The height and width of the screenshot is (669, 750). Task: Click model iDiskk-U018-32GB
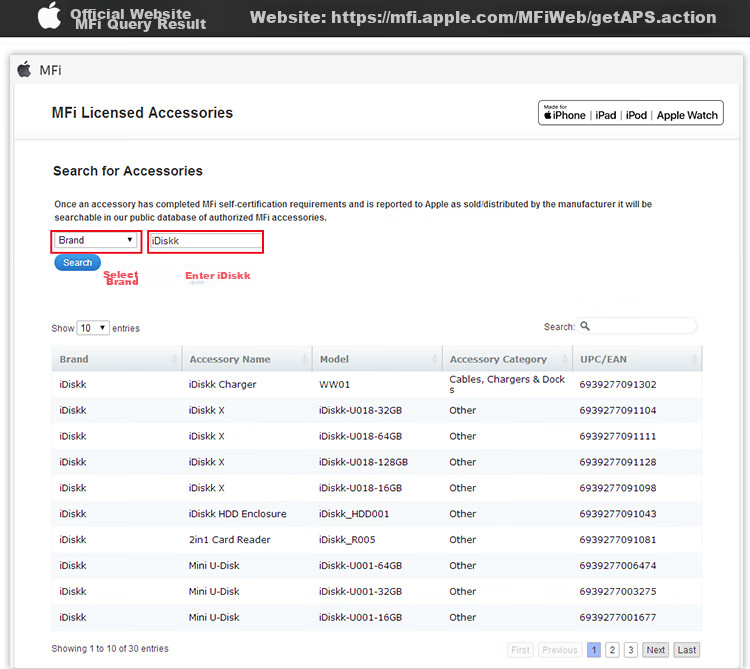(x=361, y=410)
